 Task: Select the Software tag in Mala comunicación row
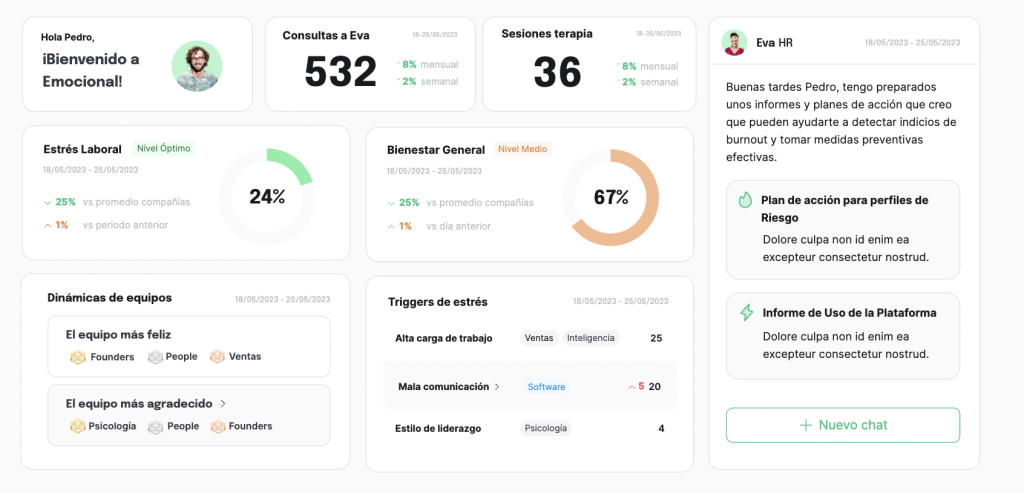pos(546,387)
